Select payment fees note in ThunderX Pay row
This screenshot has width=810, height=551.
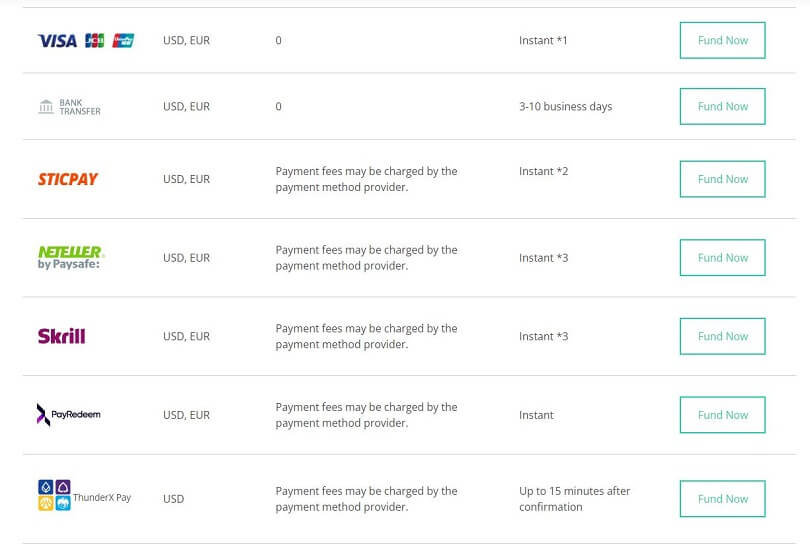click(366, 499)
